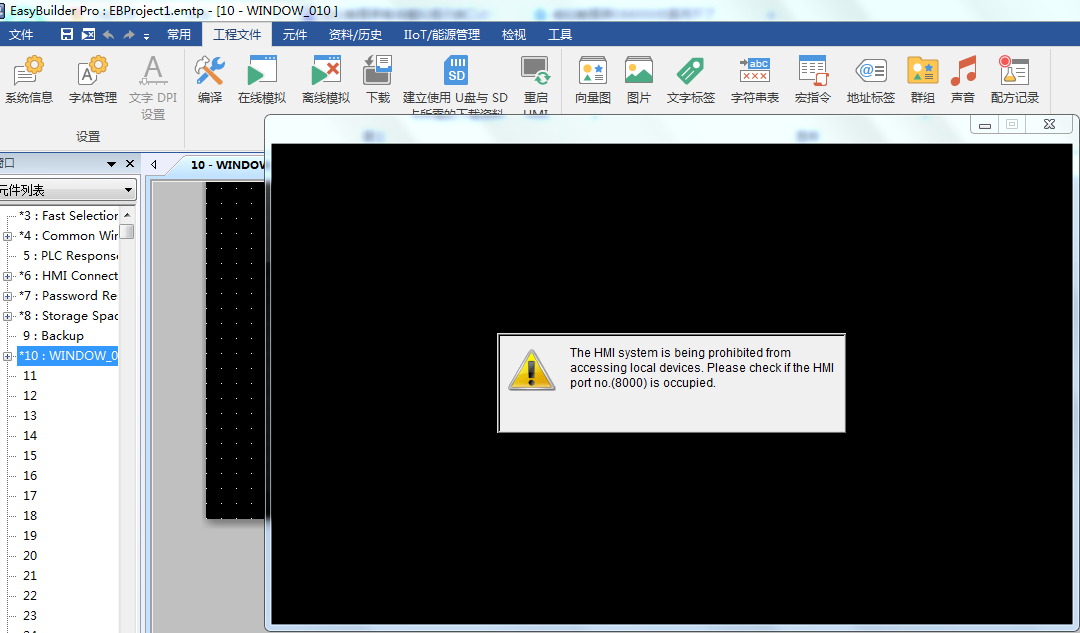Open the panel options dropdown arrow

(111, 164)
